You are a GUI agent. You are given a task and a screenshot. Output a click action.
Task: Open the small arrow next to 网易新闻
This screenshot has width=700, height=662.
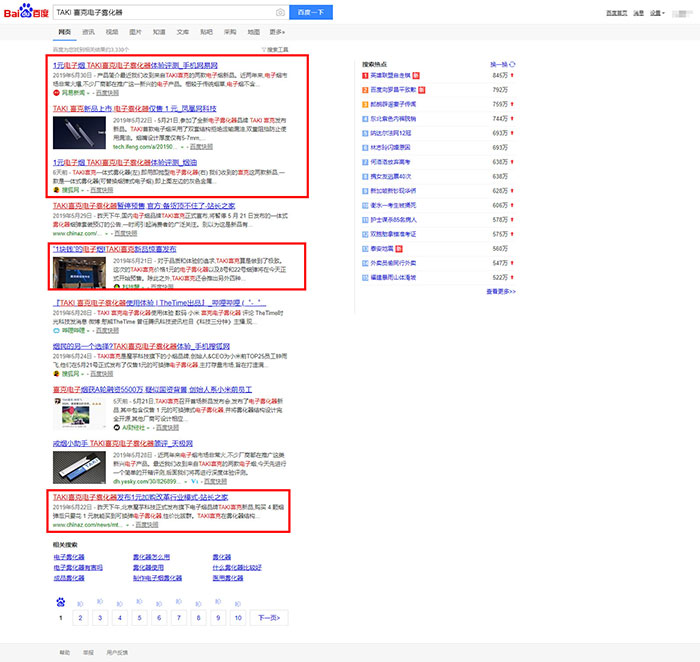click(88, 93)
